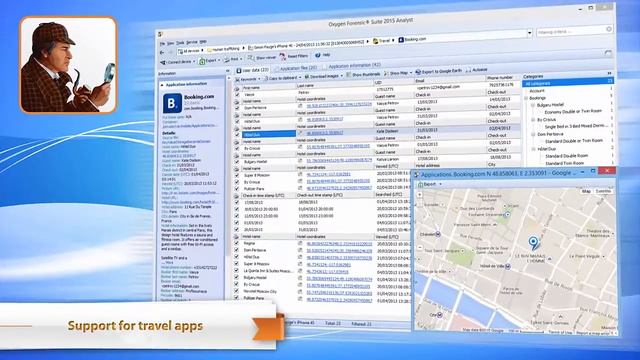Image resolution: width=640 pixels, height=360 pixels.
Task: Open the Service menu
Action: click(191, 42)
